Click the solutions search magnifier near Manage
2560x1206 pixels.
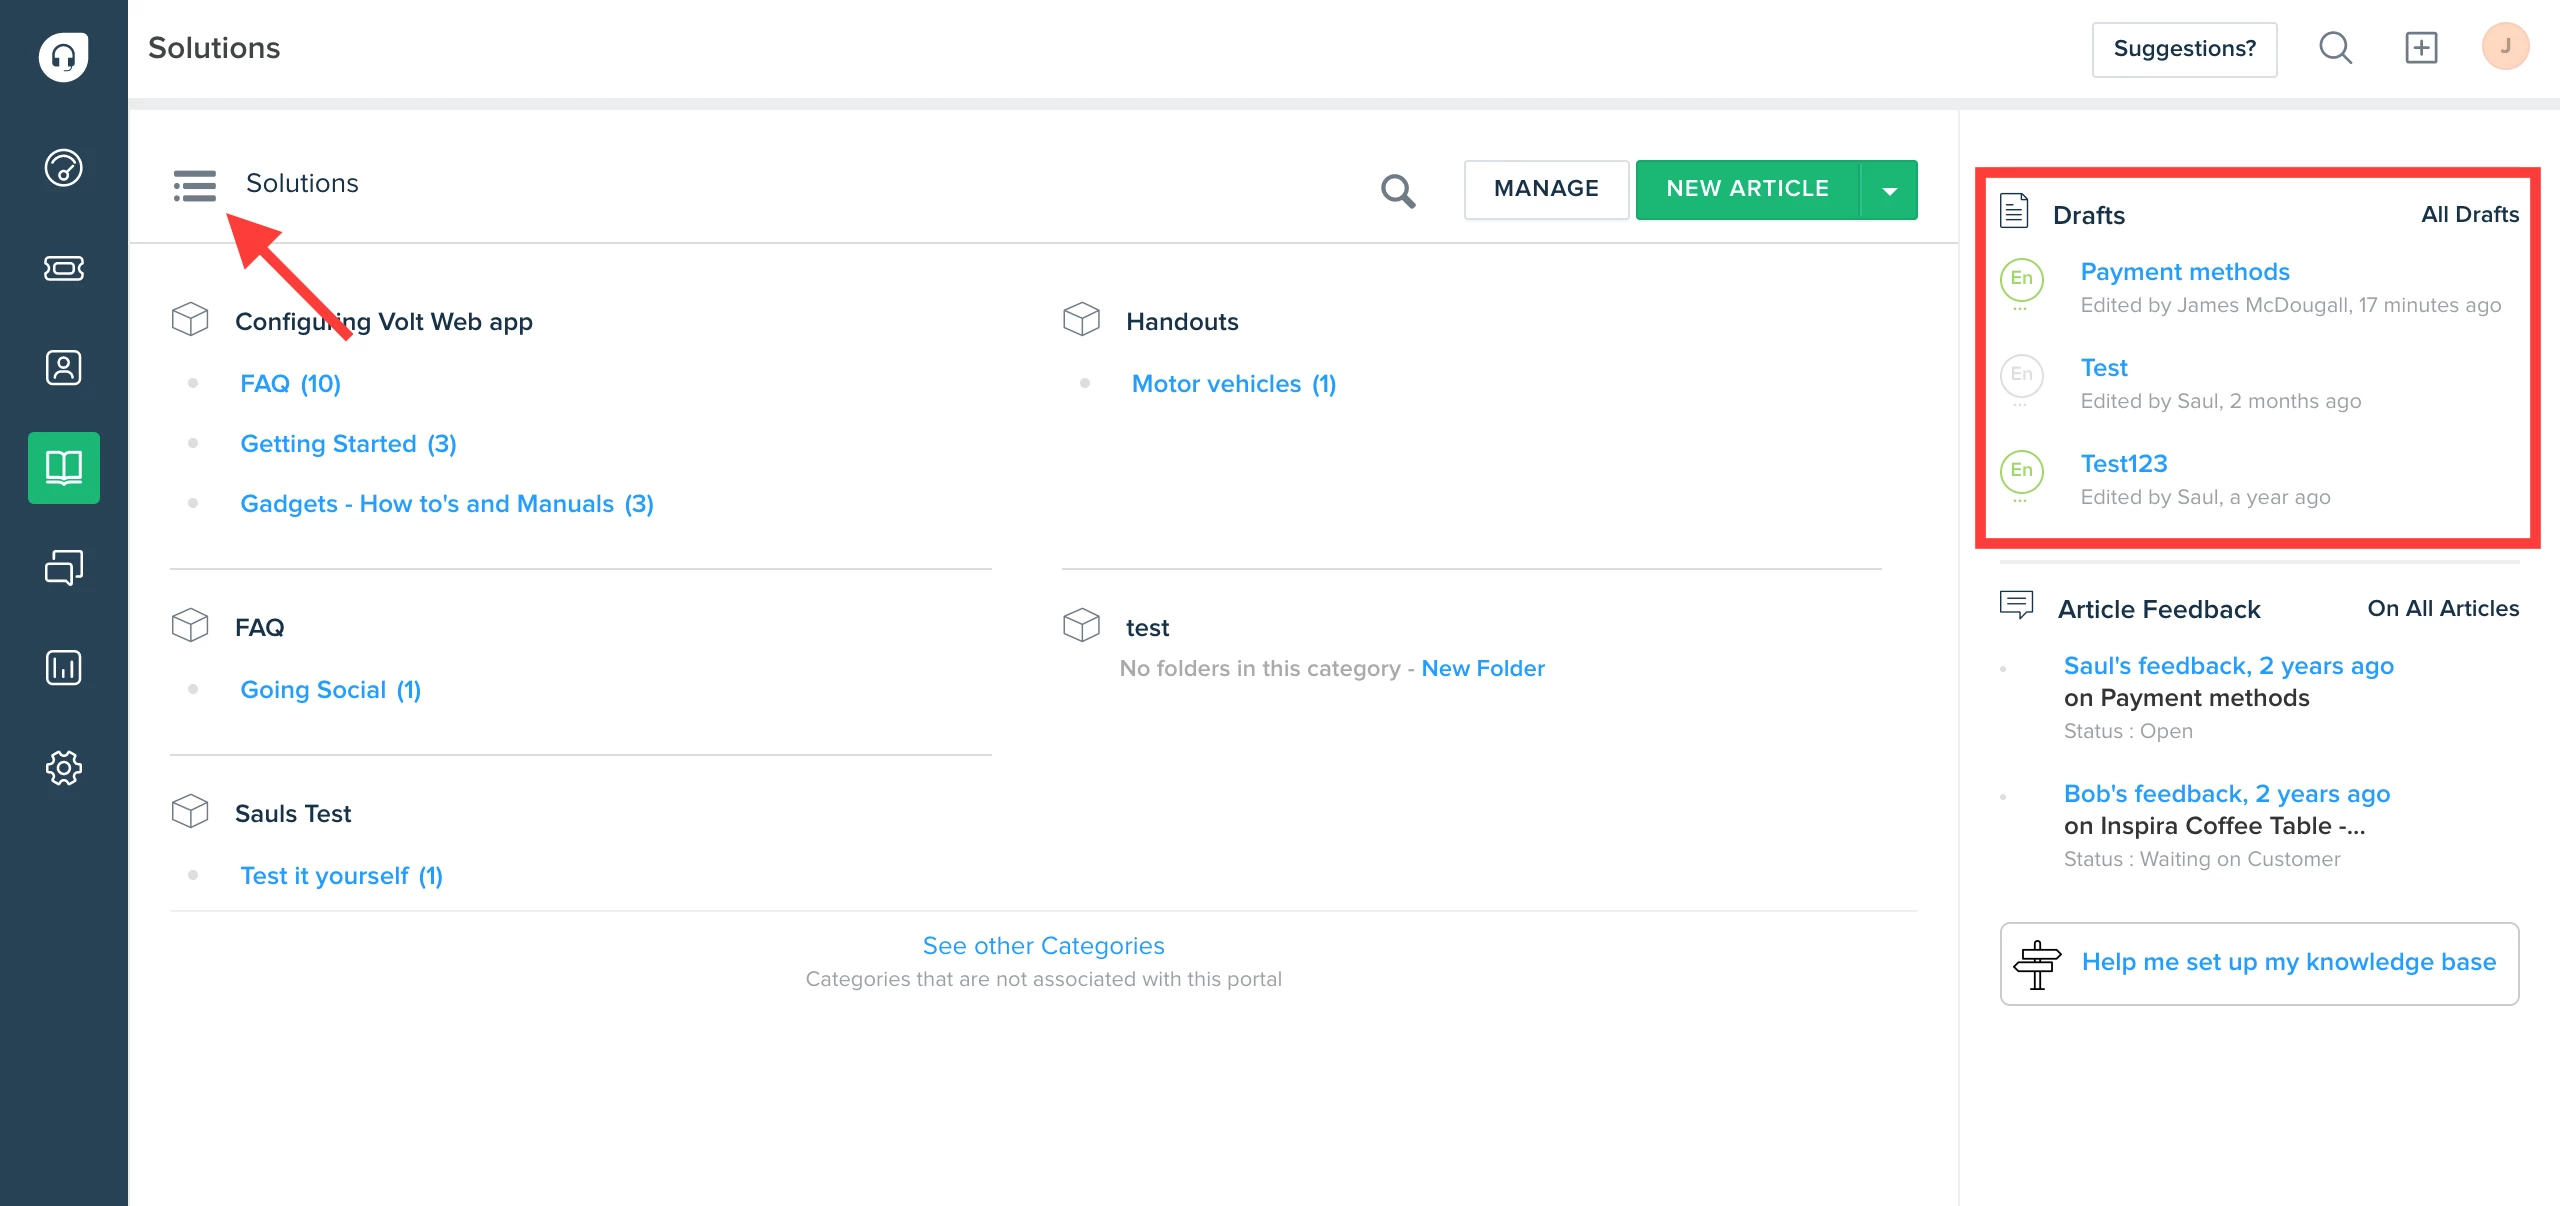pyautogui.click(x=1397, y=190)
